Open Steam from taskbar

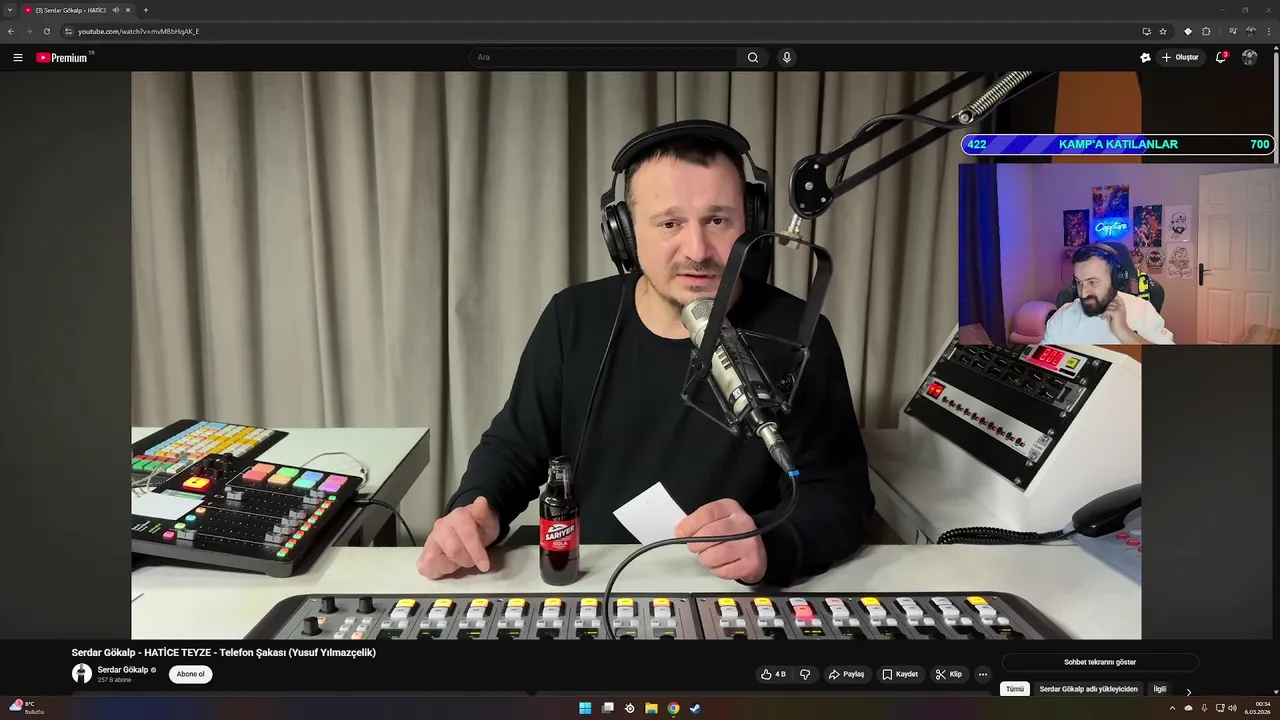pyautogui.click(x=695, y=708)
